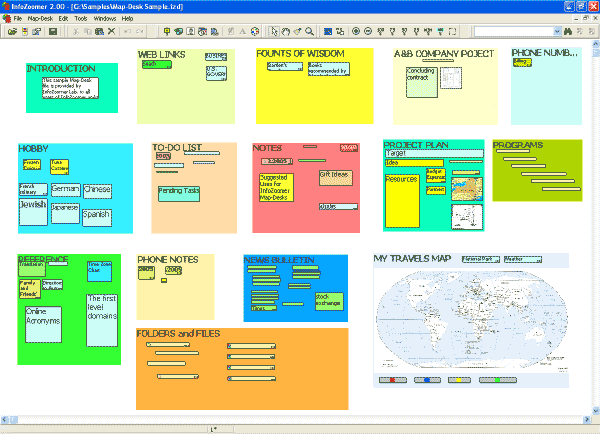The image size is (600, 434).
Task: Click the world map image
Action: 471,320
